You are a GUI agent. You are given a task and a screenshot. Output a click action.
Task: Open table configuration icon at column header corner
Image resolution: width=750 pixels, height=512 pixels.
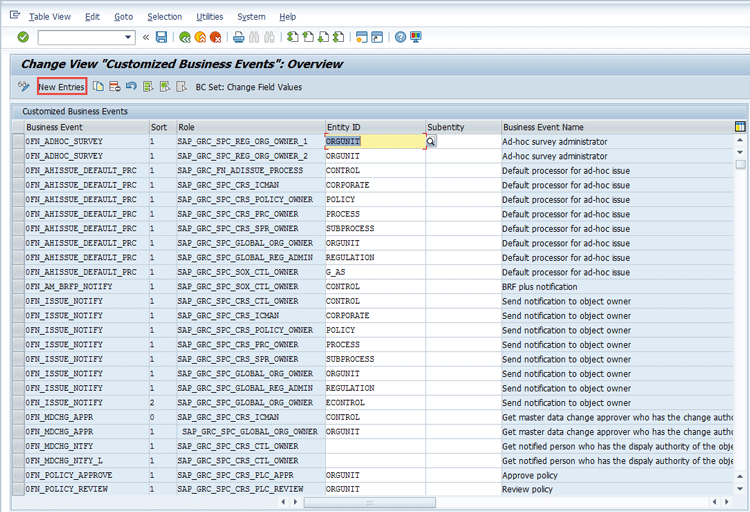(x=740, y=127)
